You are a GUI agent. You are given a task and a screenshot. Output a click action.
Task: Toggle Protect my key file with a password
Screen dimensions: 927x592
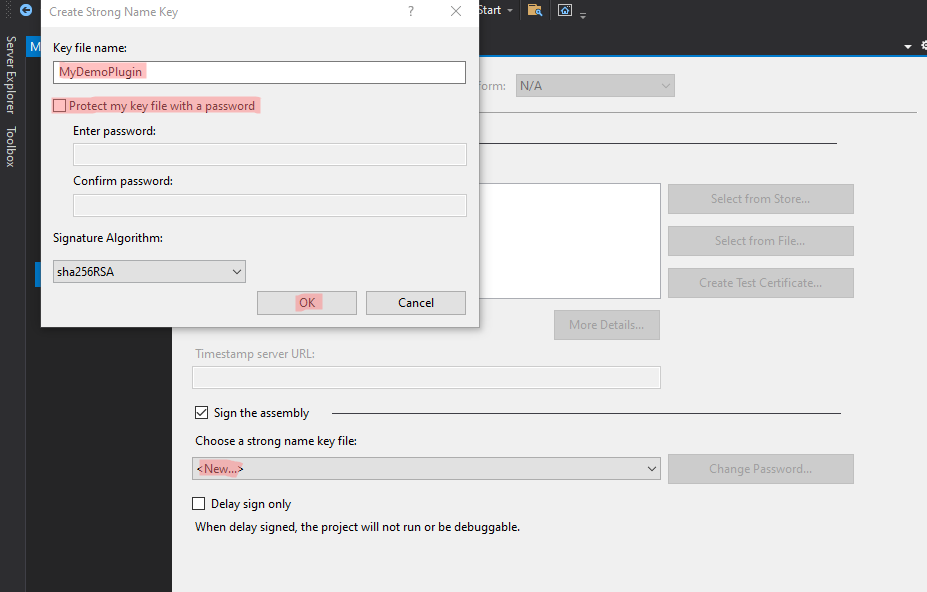(60, 104)
